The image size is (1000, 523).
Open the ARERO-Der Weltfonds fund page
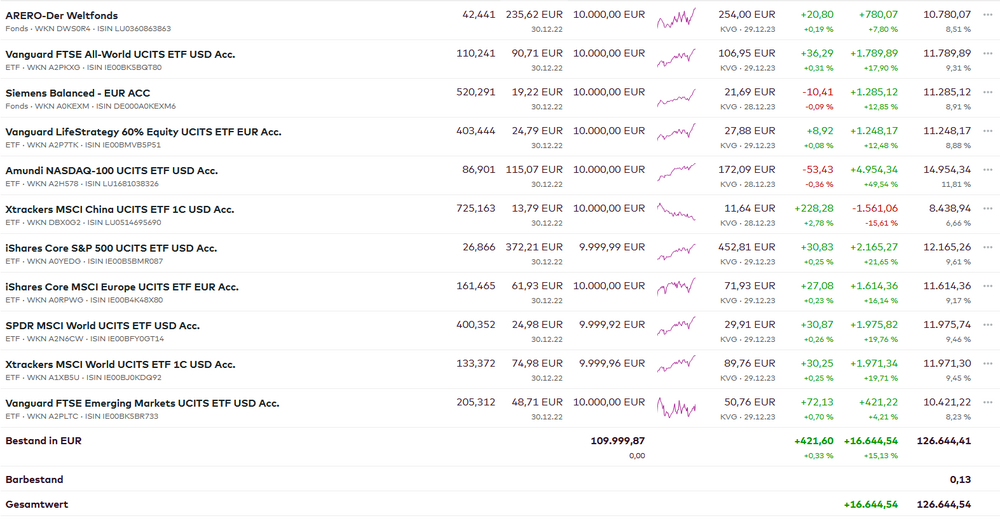pos(61,16)
